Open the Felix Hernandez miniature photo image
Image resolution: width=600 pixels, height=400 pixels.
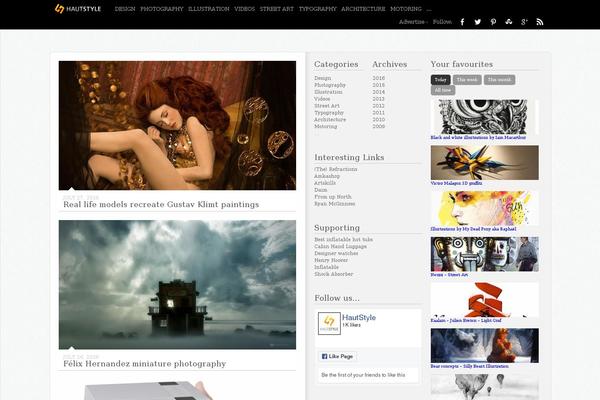(177, 284)
